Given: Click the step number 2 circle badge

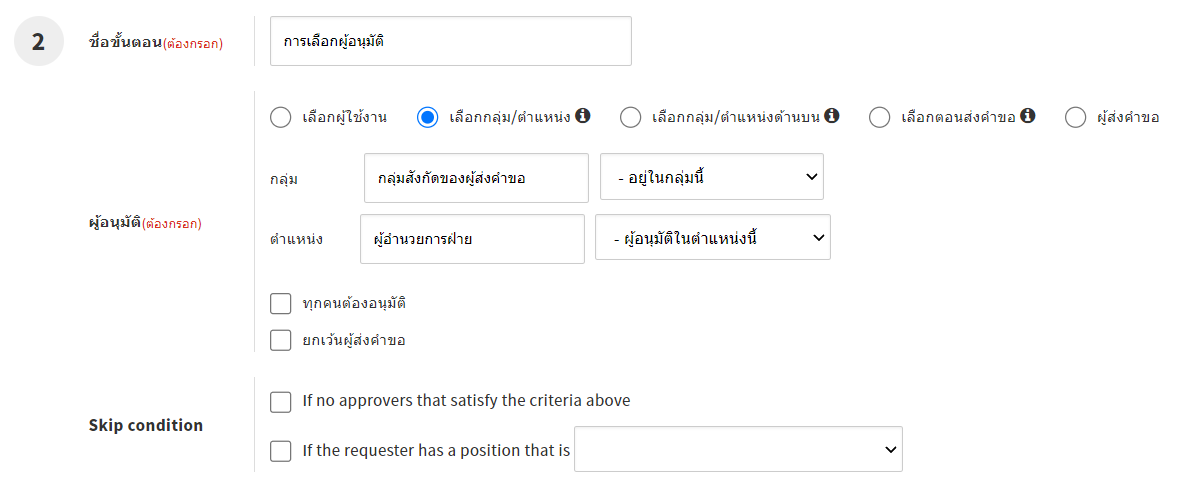Looking at the screenshot, I should (x=39, y=42).
